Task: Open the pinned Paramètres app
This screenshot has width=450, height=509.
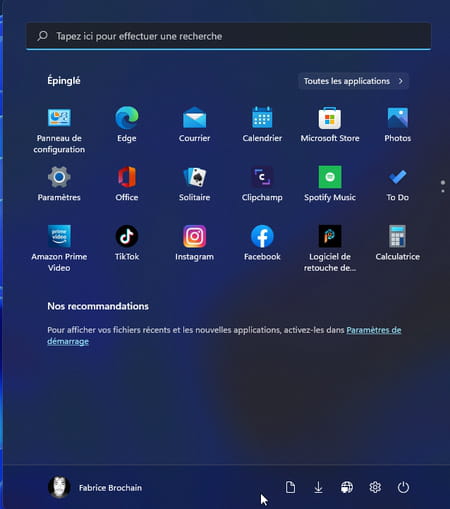Action: pyautogui.click(x=59, y=184)
